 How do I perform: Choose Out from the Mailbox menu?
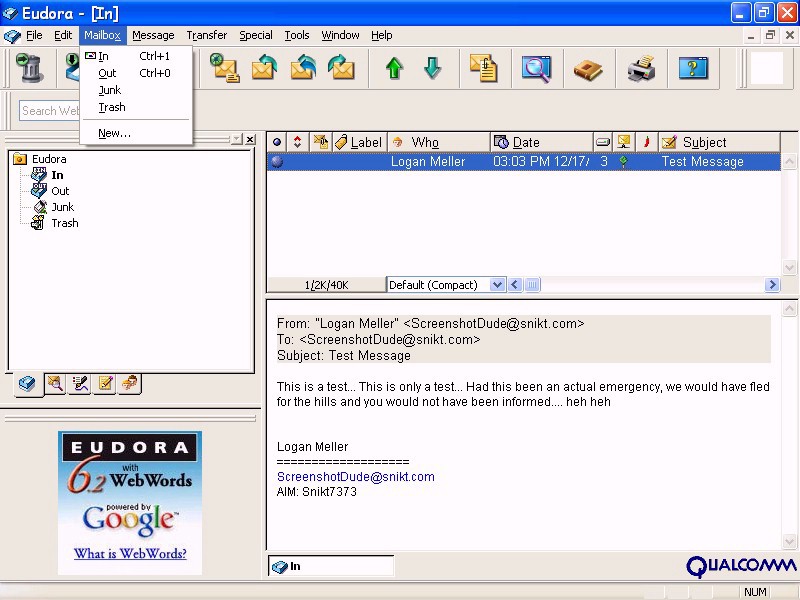click(136, 73)
